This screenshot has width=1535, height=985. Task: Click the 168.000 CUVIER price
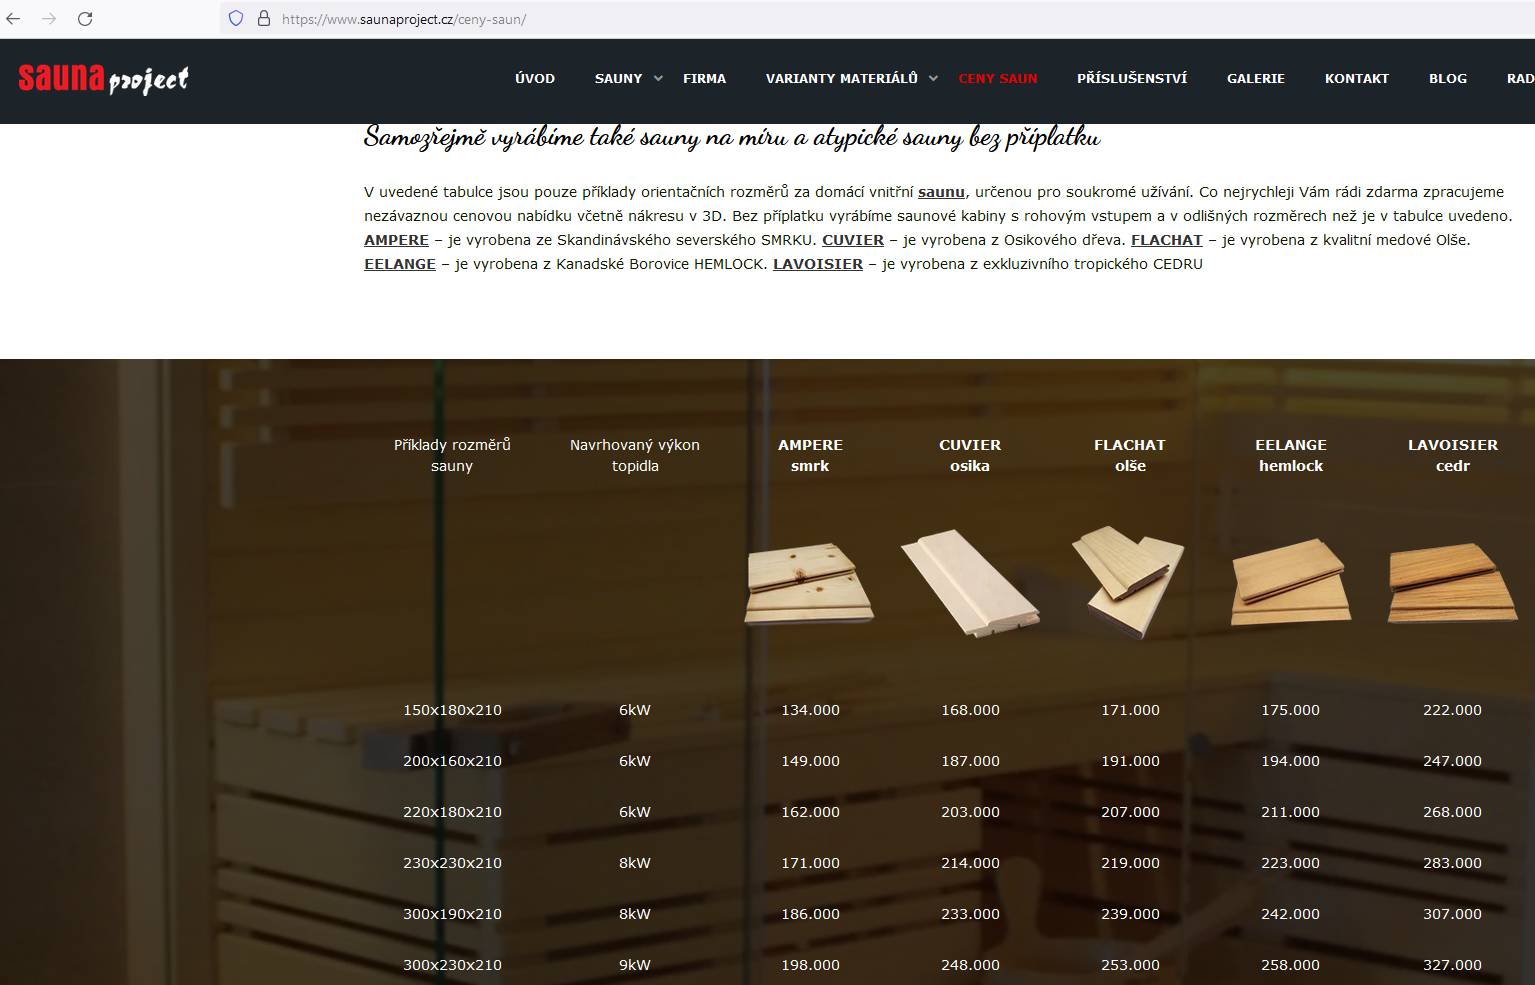970,710
